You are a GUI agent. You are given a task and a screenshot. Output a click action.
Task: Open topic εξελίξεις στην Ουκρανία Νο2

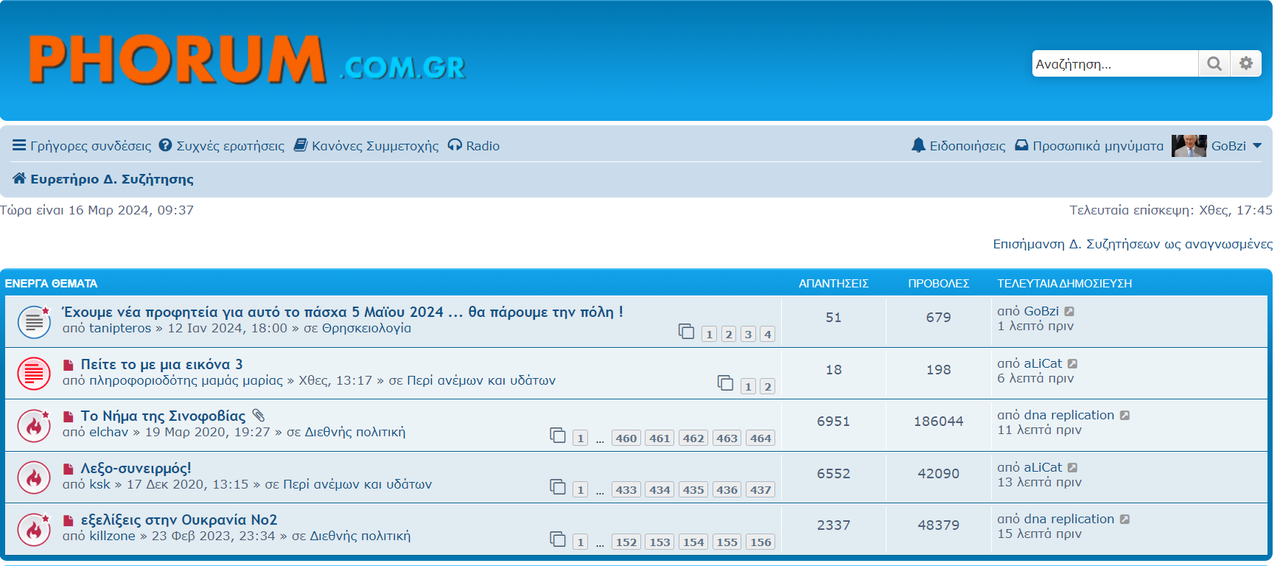179,520
